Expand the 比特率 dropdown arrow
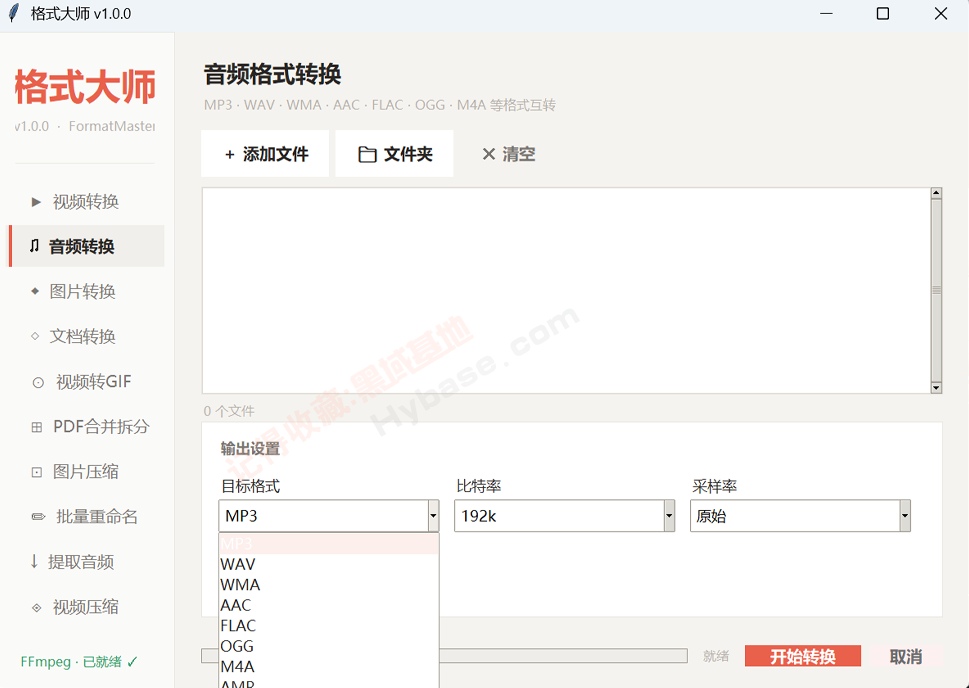 [669, 516]
